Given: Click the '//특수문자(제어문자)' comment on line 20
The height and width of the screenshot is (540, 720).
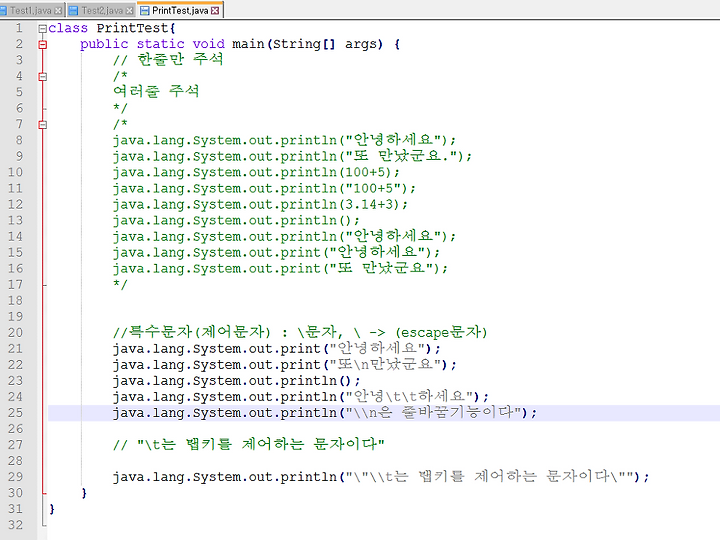Looking at the screenshot, I should (300, 332).
